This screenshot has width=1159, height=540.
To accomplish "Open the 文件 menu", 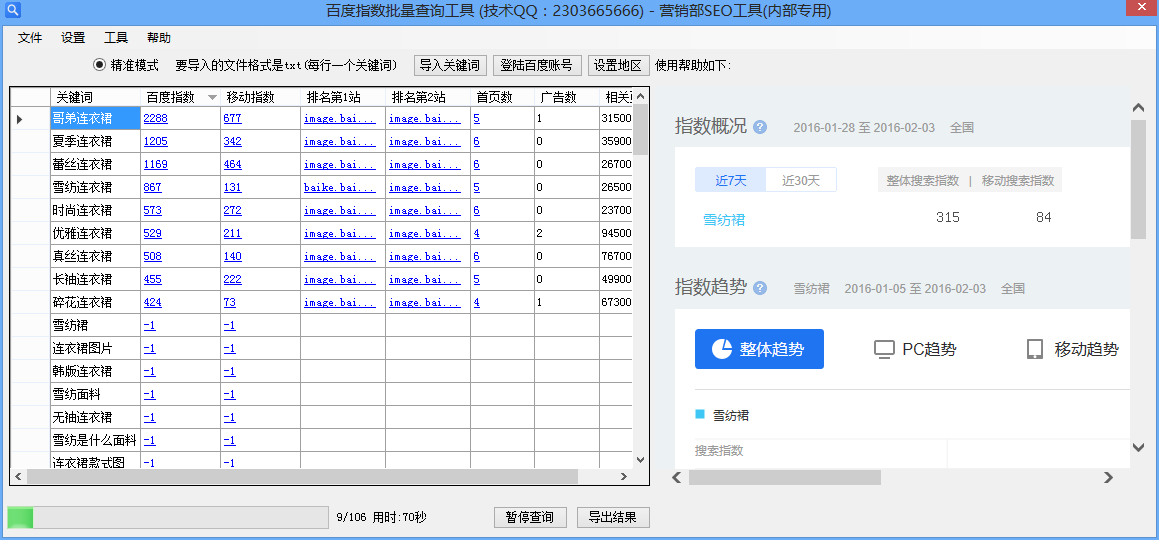I will (30, 38).
